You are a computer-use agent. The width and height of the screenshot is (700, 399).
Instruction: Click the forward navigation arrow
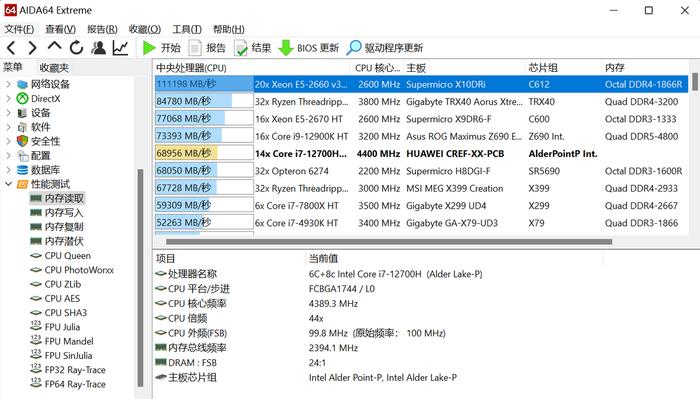(32, 47)
